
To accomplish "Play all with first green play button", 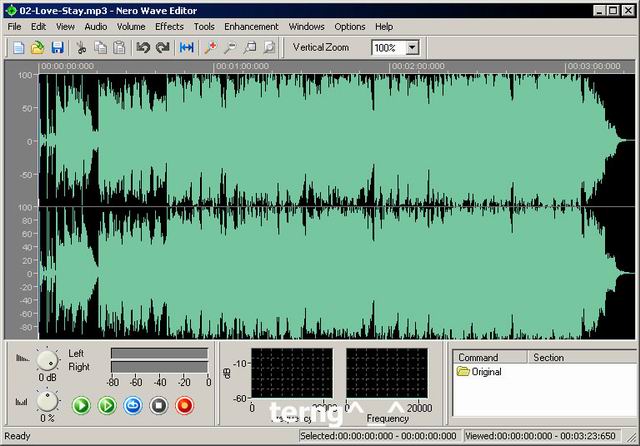I will coord(81,406).
